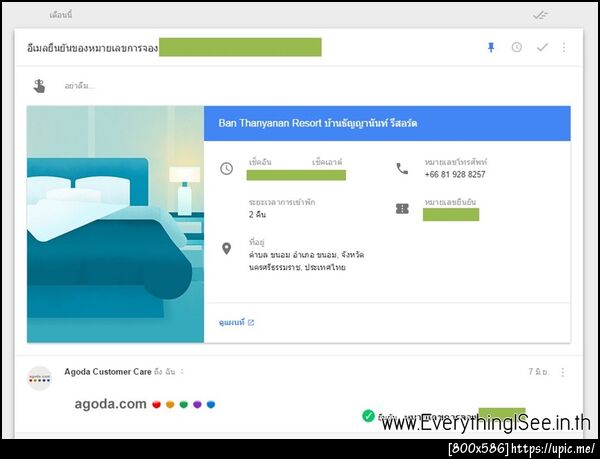The width and height of the screenshot is (600, 459).
Task: Click the Agoda sender avatar
Action: (x=39, y=378)
